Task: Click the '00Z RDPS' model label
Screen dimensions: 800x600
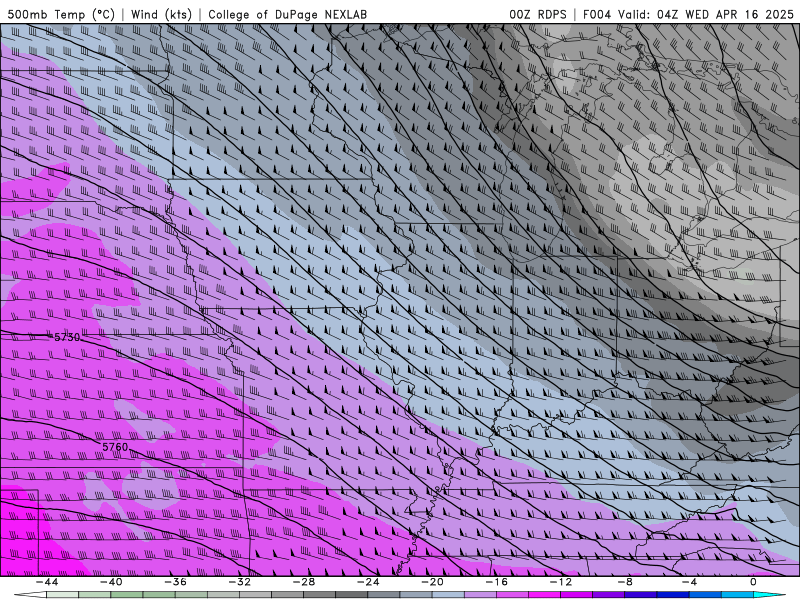Action: (538, 14)
